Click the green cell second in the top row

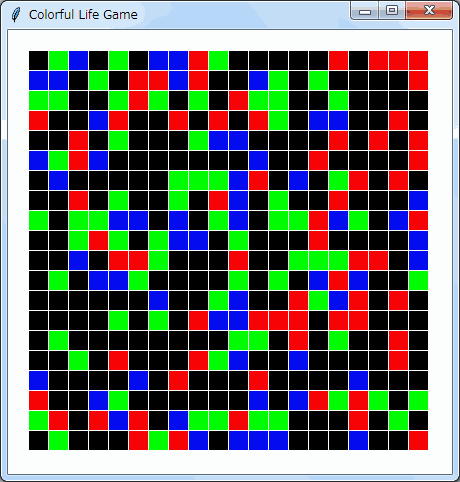click(58, 60)
